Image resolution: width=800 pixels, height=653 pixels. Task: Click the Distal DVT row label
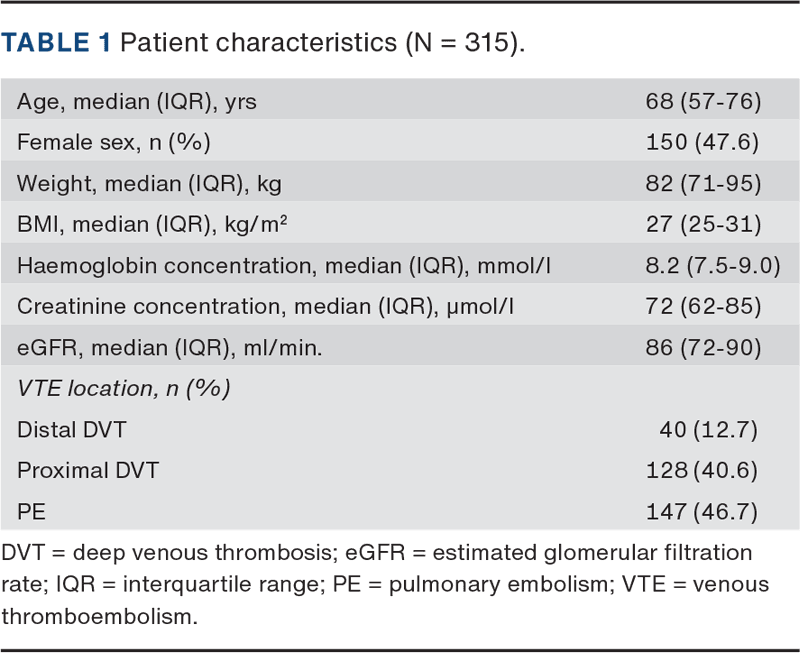click(71, 430)
